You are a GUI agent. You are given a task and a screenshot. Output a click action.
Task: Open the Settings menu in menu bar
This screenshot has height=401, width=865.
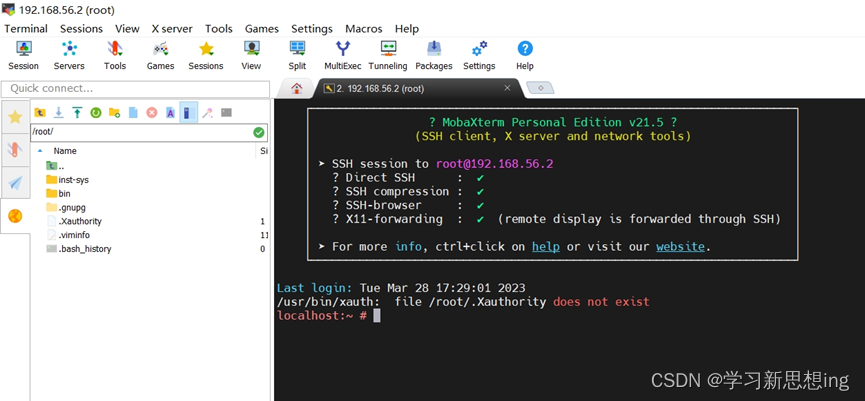[x=312, y=29]
